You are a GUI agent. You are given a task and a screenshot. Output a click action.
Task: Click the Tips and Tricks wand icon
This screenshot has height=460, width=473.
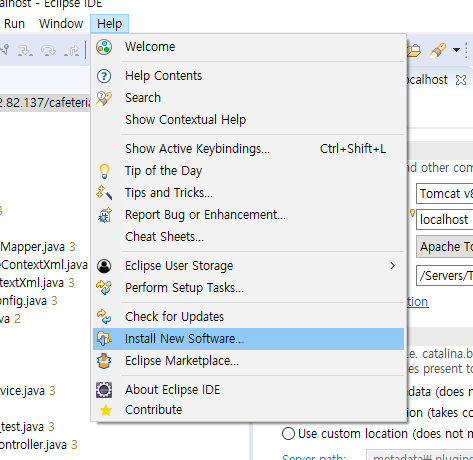104,193
